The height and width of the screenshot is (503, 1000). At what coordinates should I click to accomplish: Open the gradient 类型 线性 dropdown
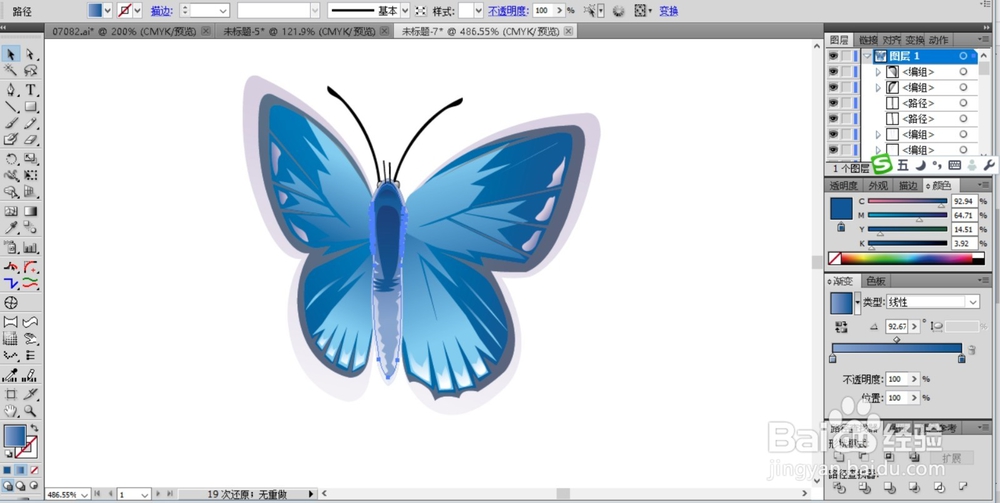tap(973, 302)
